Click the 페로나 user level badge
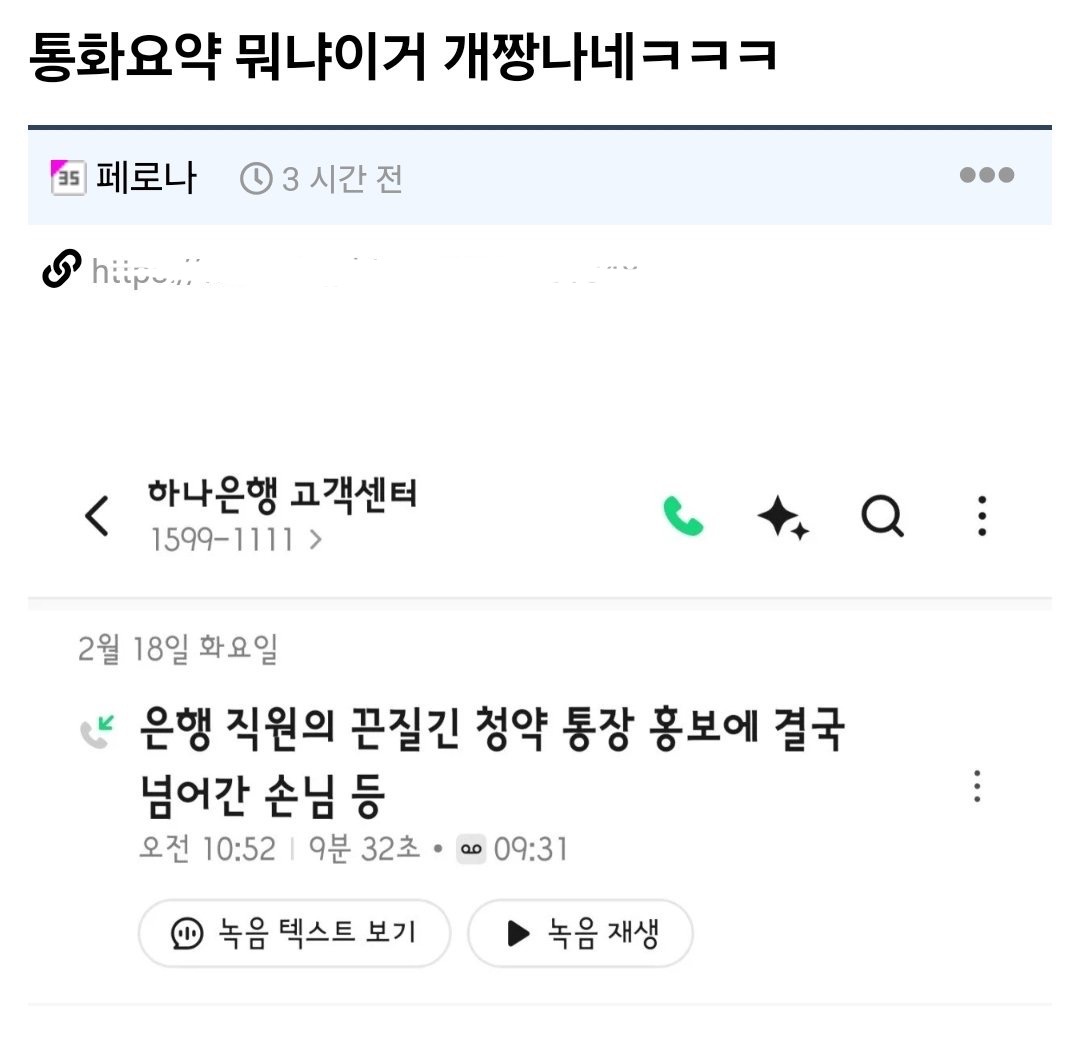 coord(68,178)
